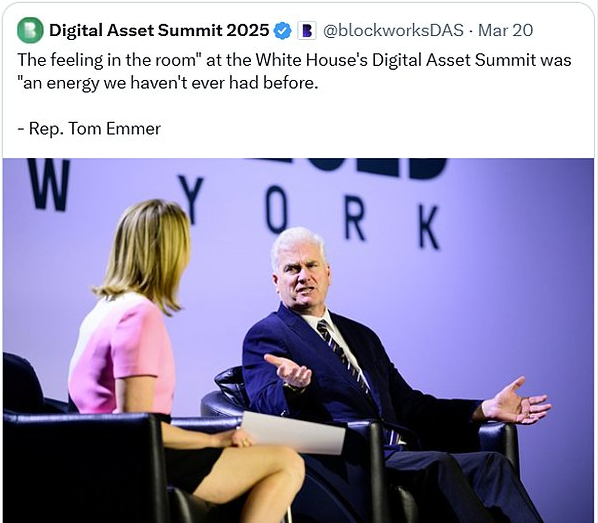This screenshot has height=523, width=598.
Task: Open the Mar 20 timestamp permalink
Action: (x=505, y=31)
